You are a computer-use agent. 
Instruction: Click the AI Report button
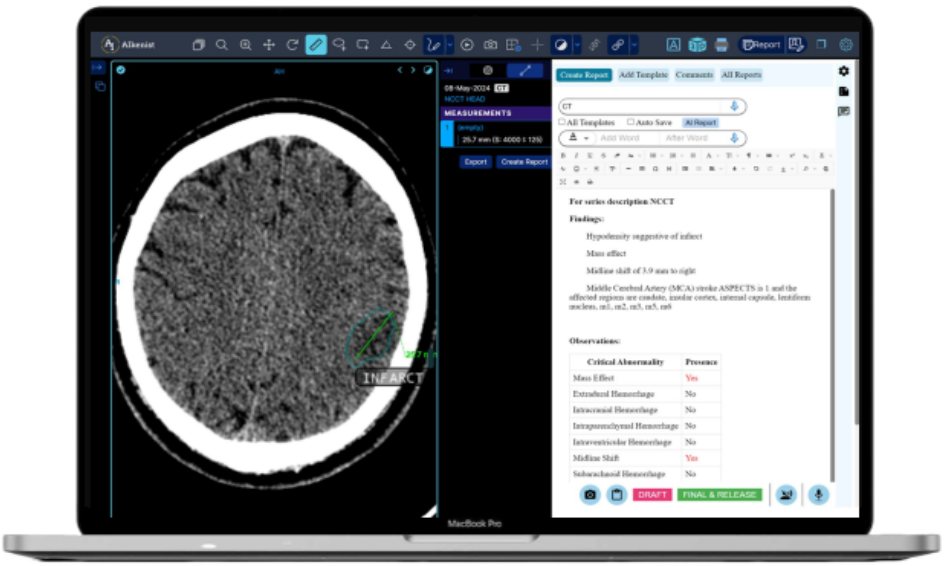701,123
